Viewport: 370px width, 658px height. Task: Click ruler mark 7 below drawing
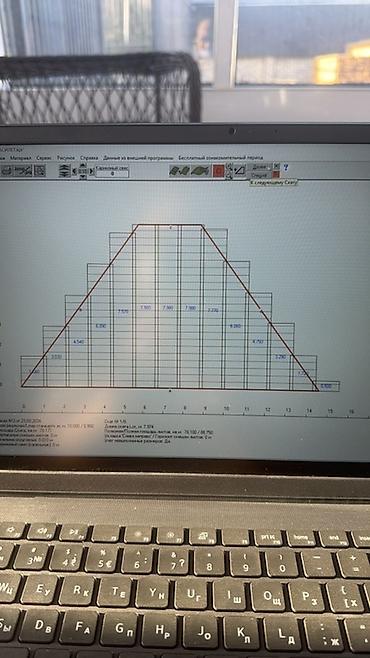(x=165, y=408)
